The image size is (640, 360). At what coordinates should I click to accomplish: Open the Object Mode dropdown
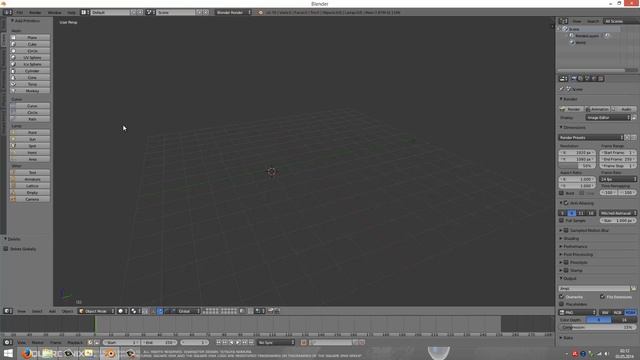(x=96, y=311)
